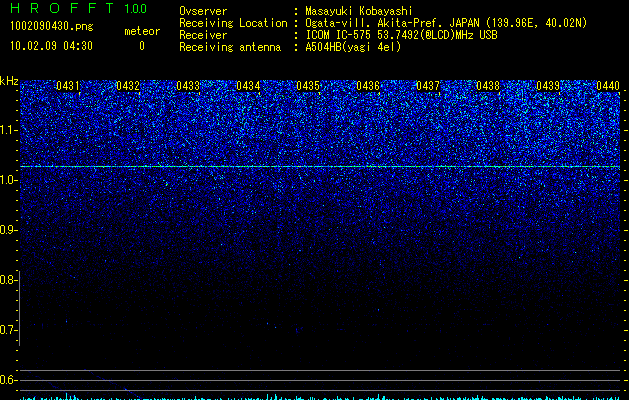The image size is (629, 400).
Task: Click the 0431 time marker
Action: (68, 86)
